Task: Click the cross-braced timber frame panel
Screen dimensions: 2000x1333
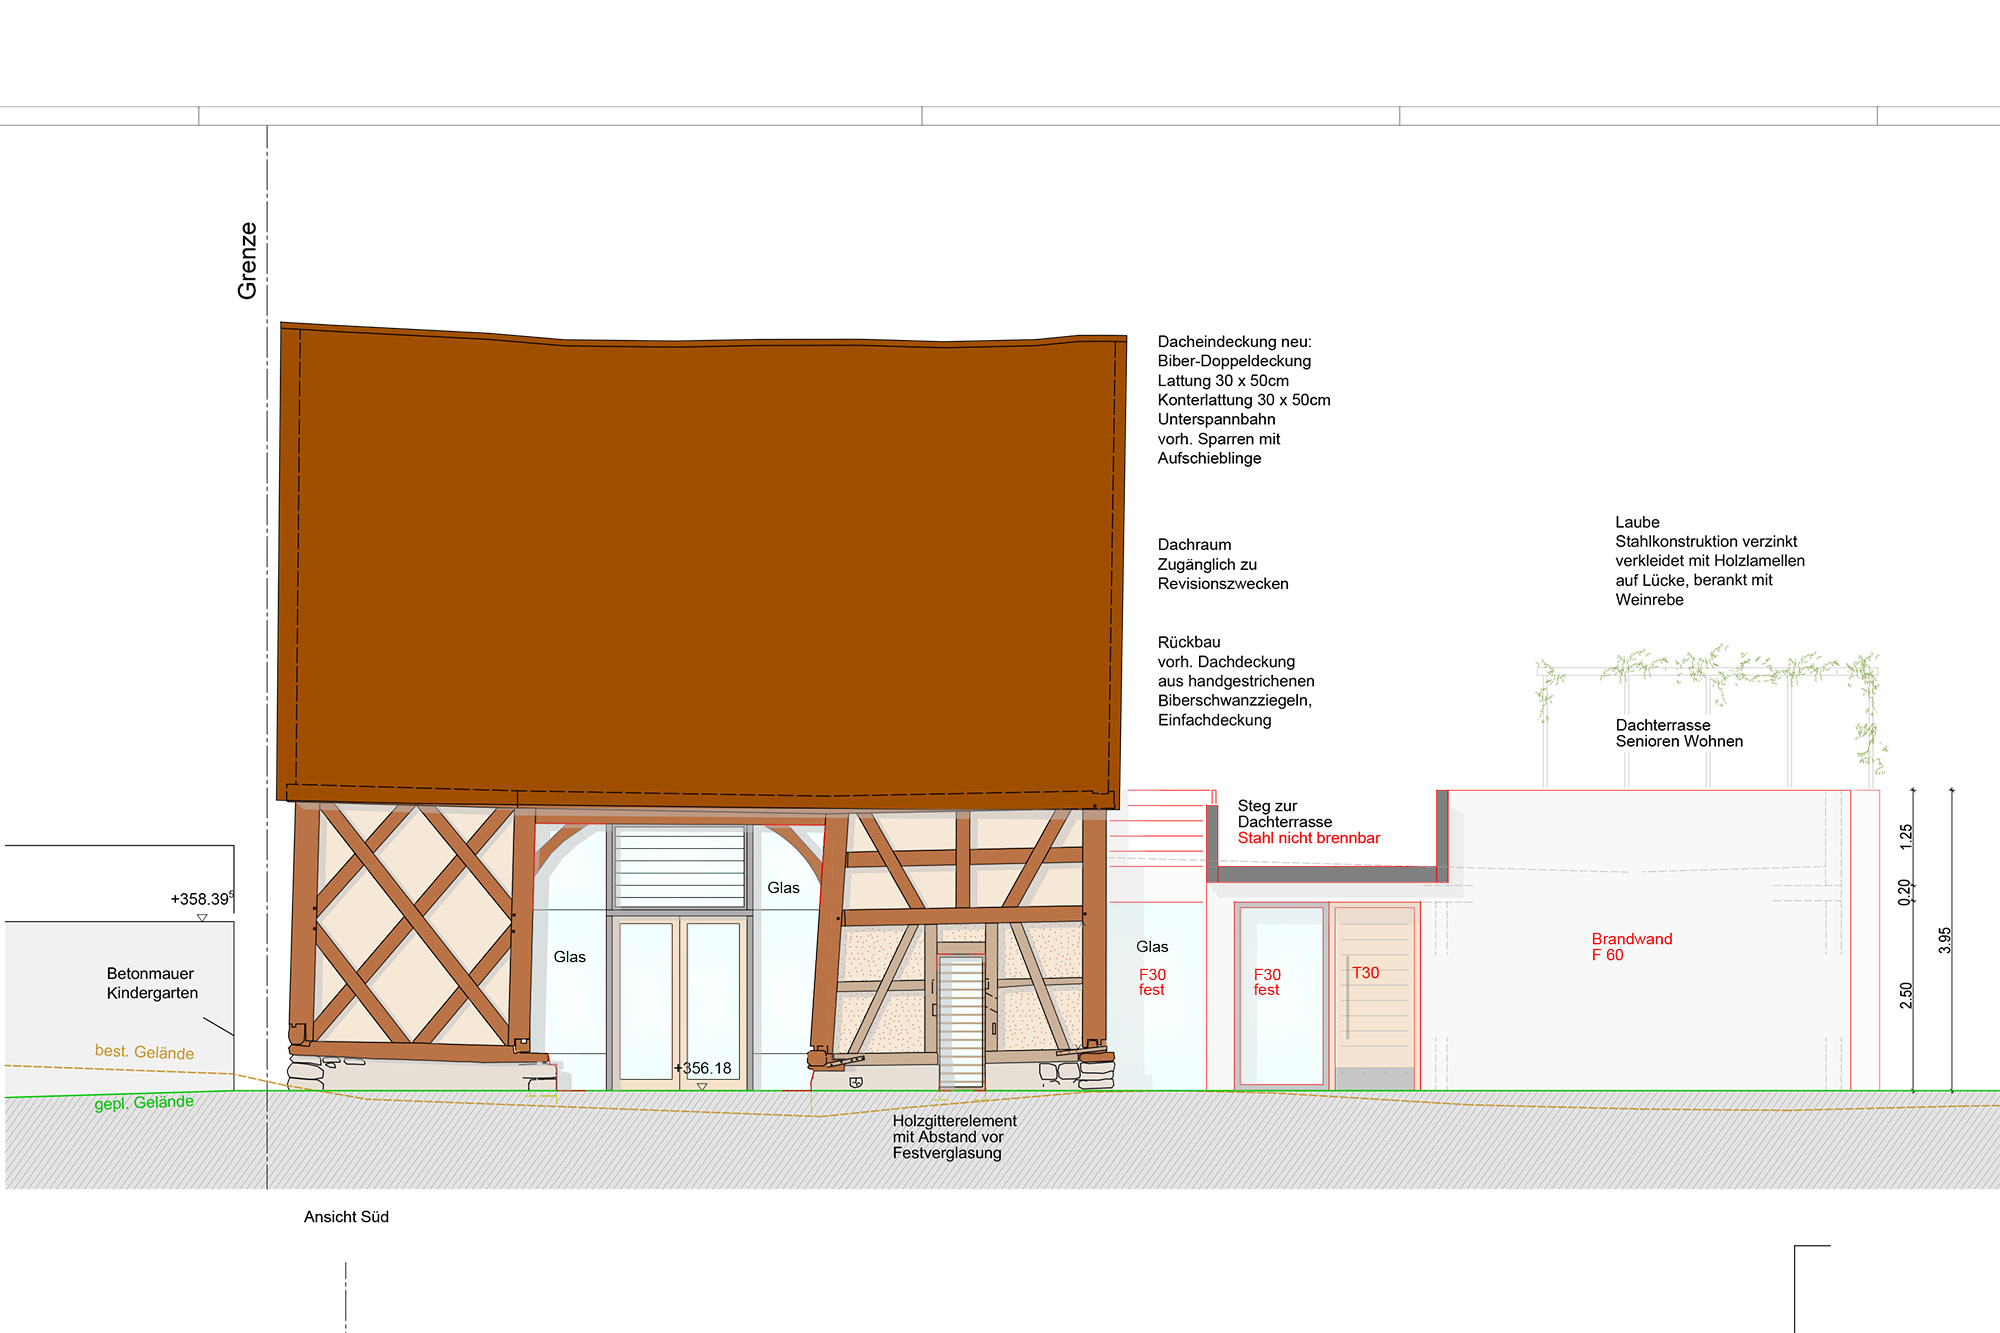Action: click(414, 925)
